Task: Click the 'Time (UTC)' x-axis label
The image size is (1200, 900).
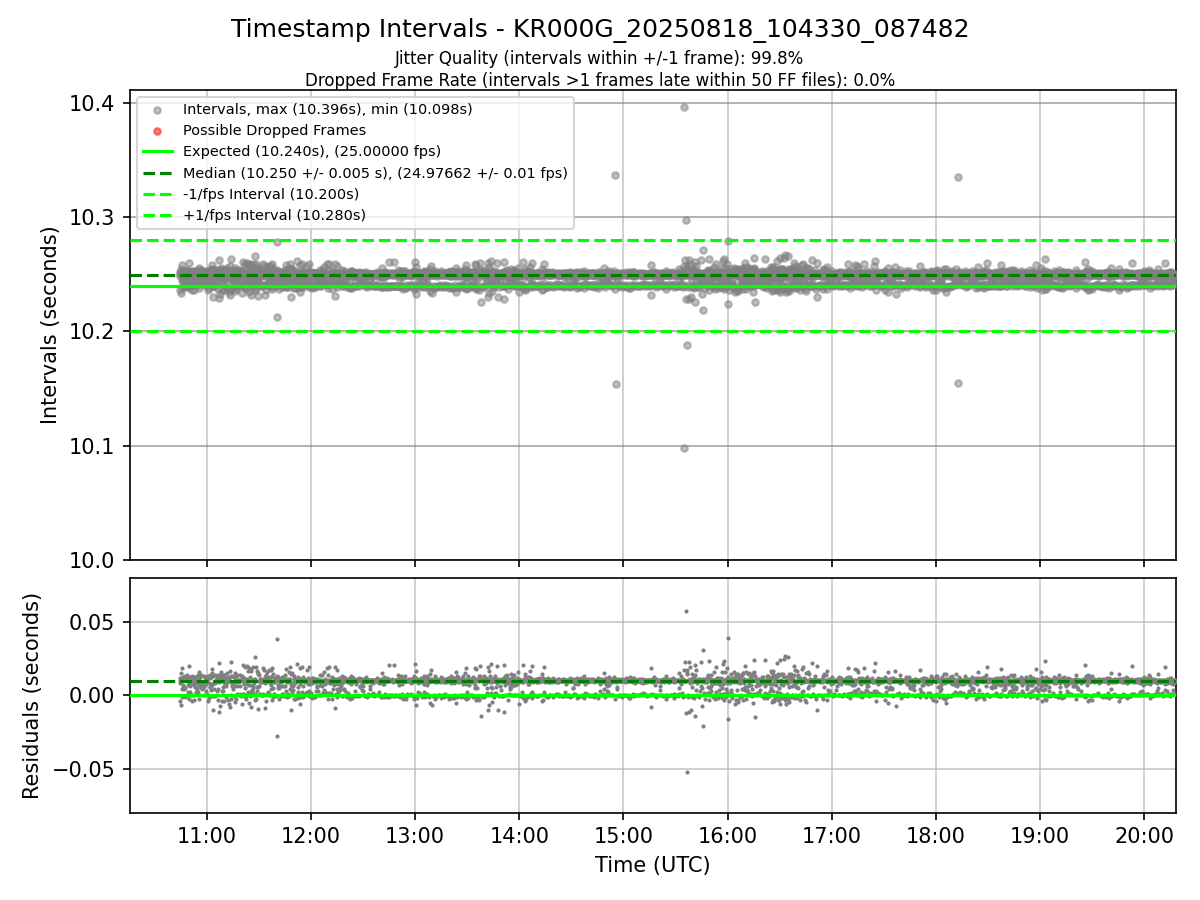Action: [652, 865]
